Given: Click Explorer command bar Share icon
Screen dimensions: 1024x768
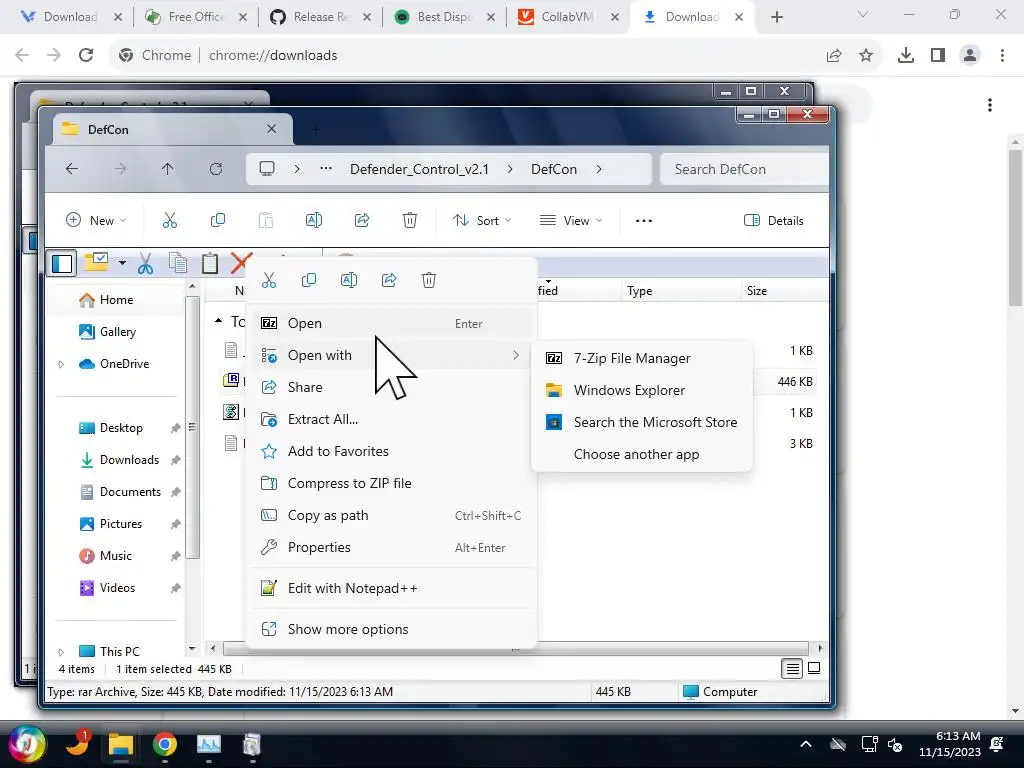Looking at the screenshot, I should pos(362,221).
